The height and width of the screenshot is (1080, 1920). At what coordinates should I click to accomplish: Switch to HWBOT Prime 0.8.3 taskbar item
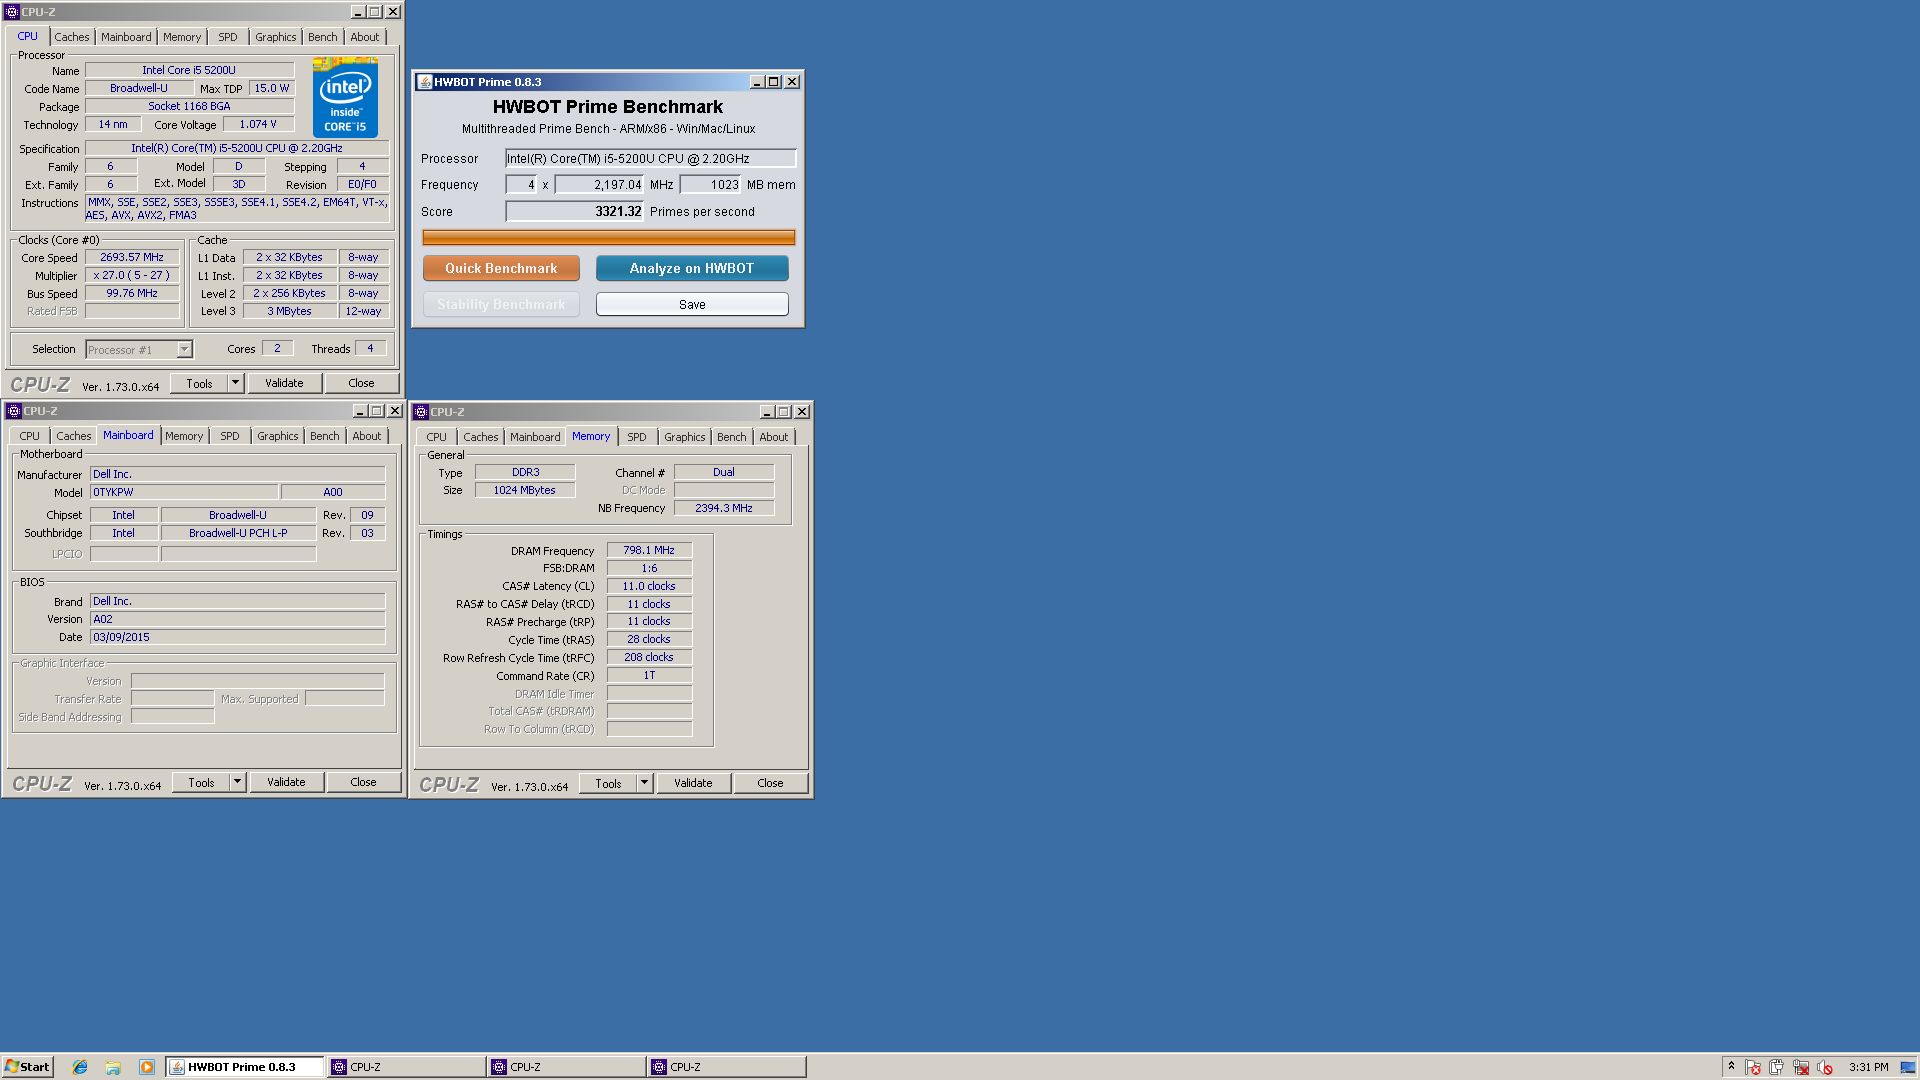(x=244, y=1067)
